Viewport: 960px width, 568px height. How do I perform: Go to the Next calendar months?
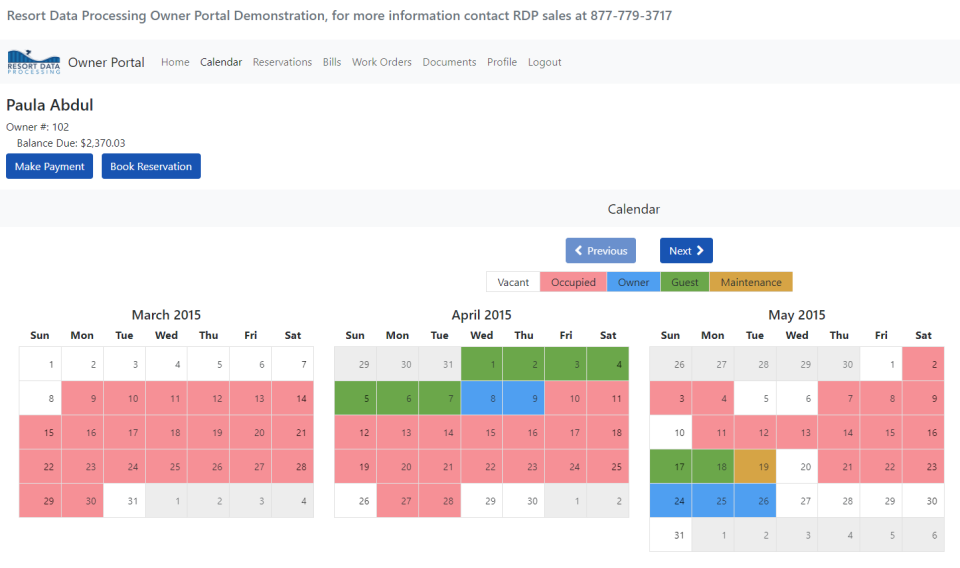tap(686, 251)
